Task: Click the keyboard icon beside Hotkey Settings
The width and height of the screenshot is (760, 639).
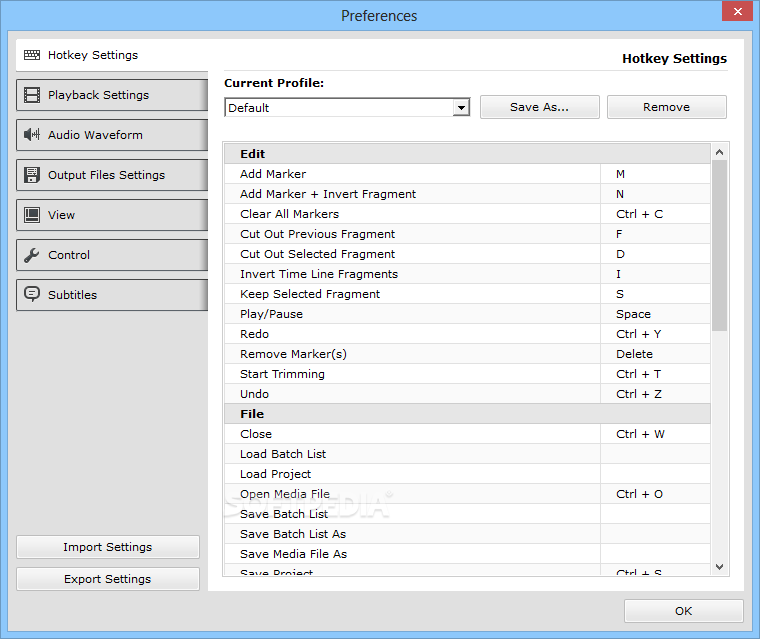Action: pos(32,55)
